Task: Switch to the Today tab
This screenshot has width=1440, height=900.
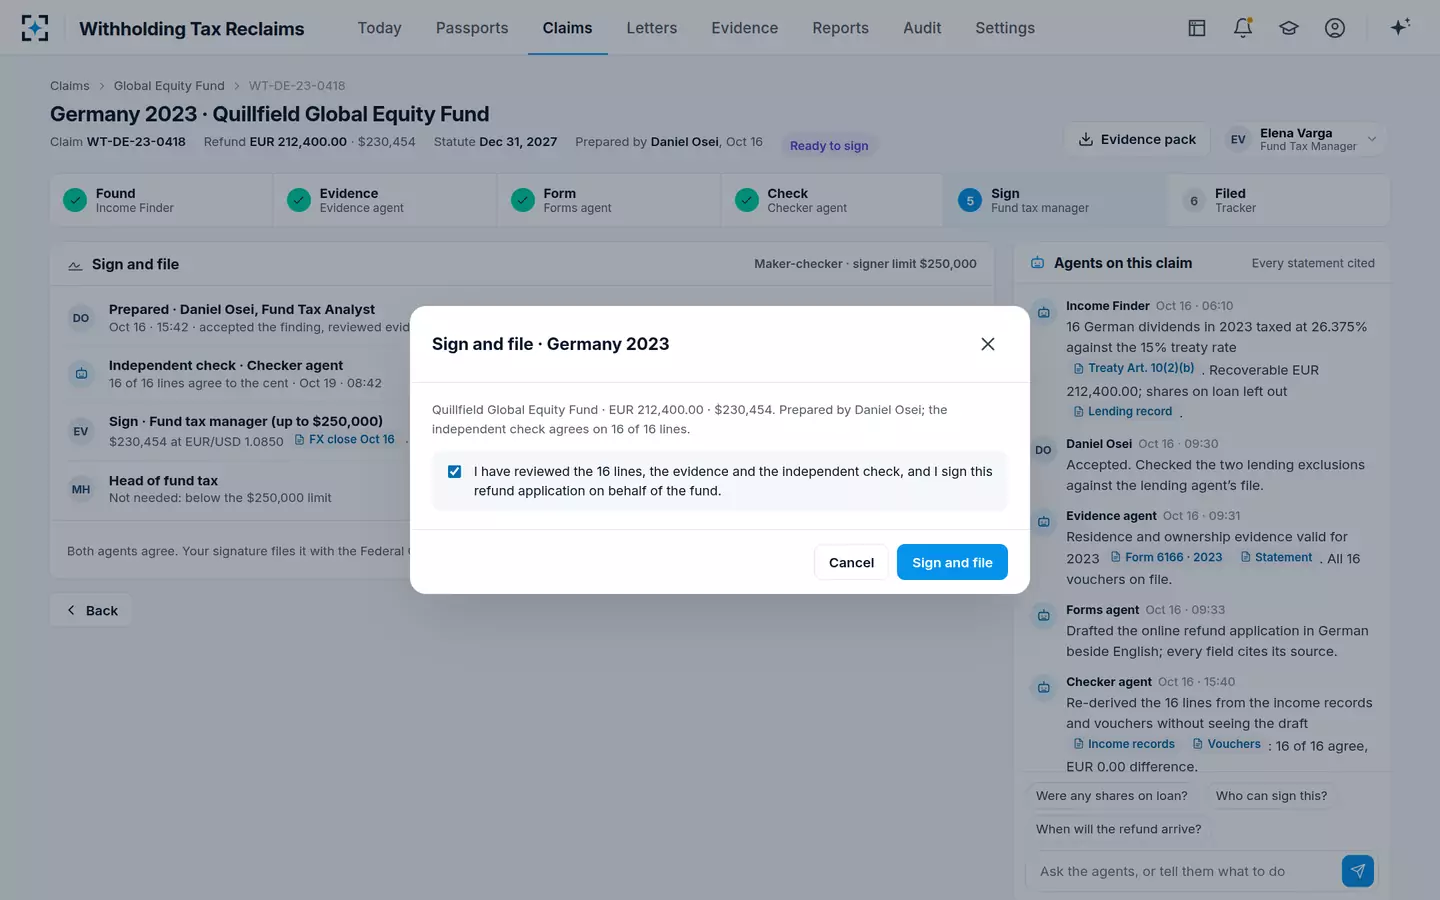Action: point(379,28)
